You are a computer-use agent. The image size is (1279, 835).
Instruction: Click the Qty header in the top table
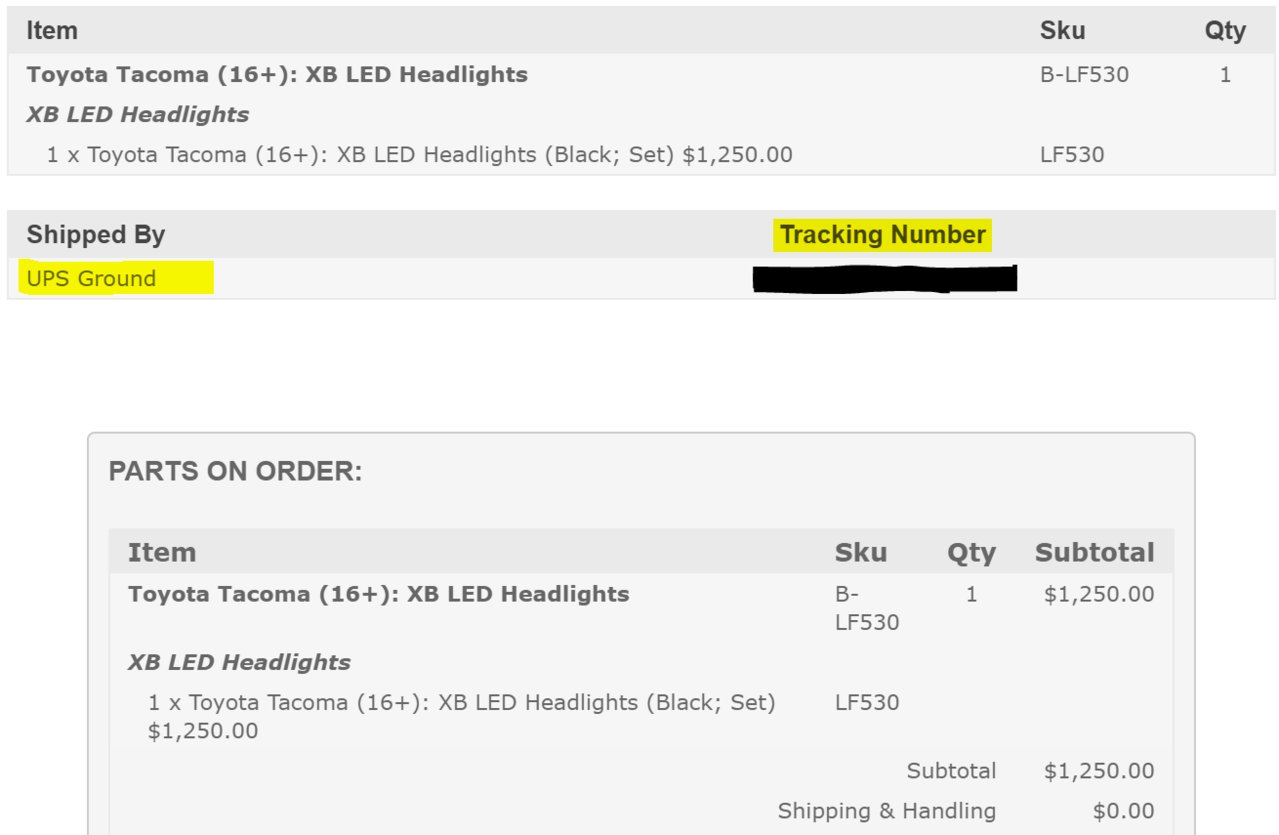(1225, 31)
